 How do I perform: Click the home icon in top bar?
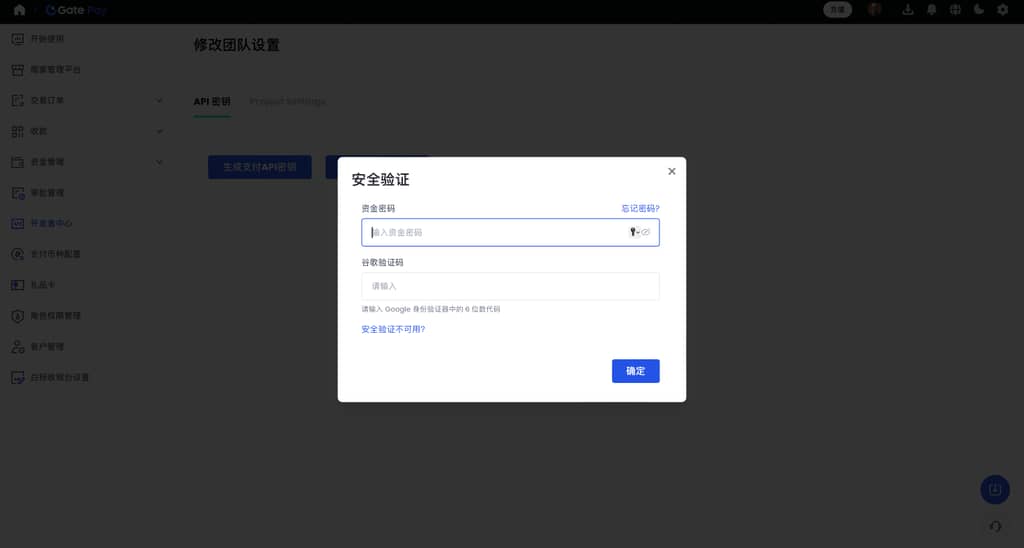click(x=19, y=10)
